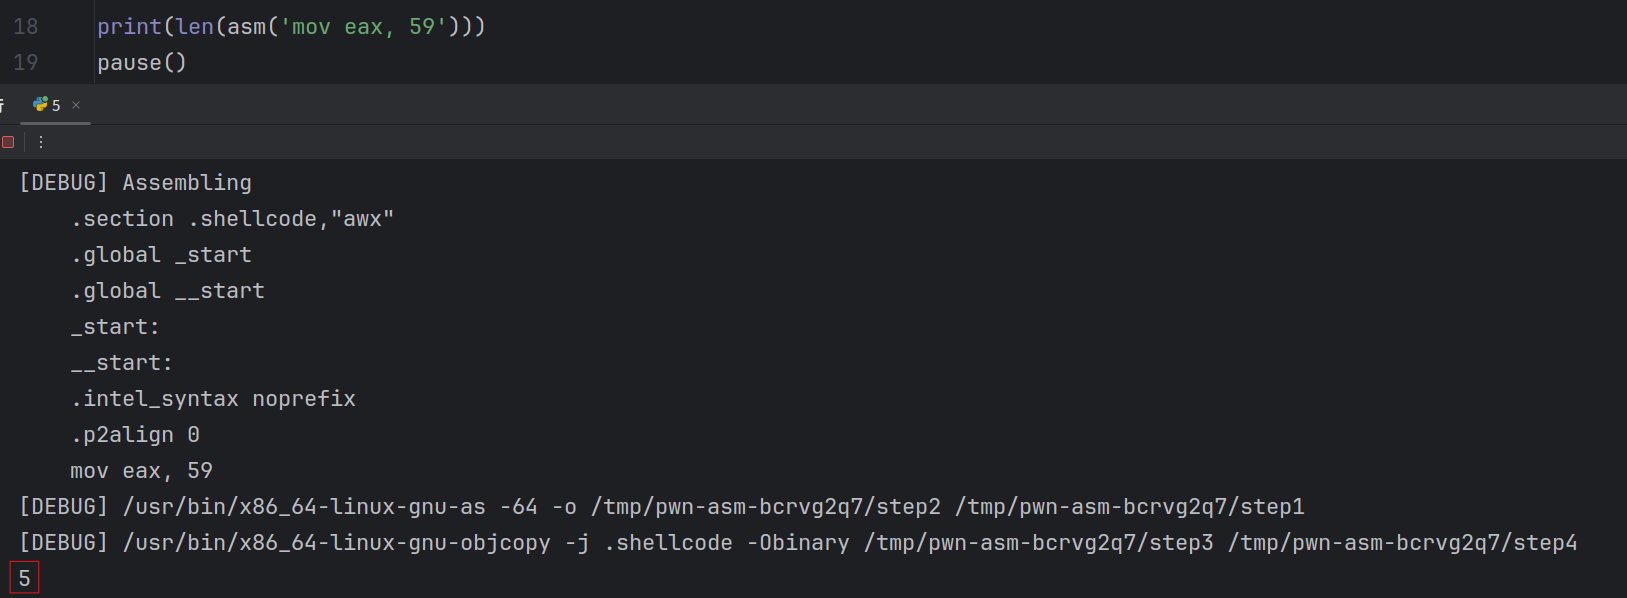This screenshot has width=1627, height=598.
Task: Click the x86_64-linux-gnu-objcopy command path
Action: pos(336,542)
